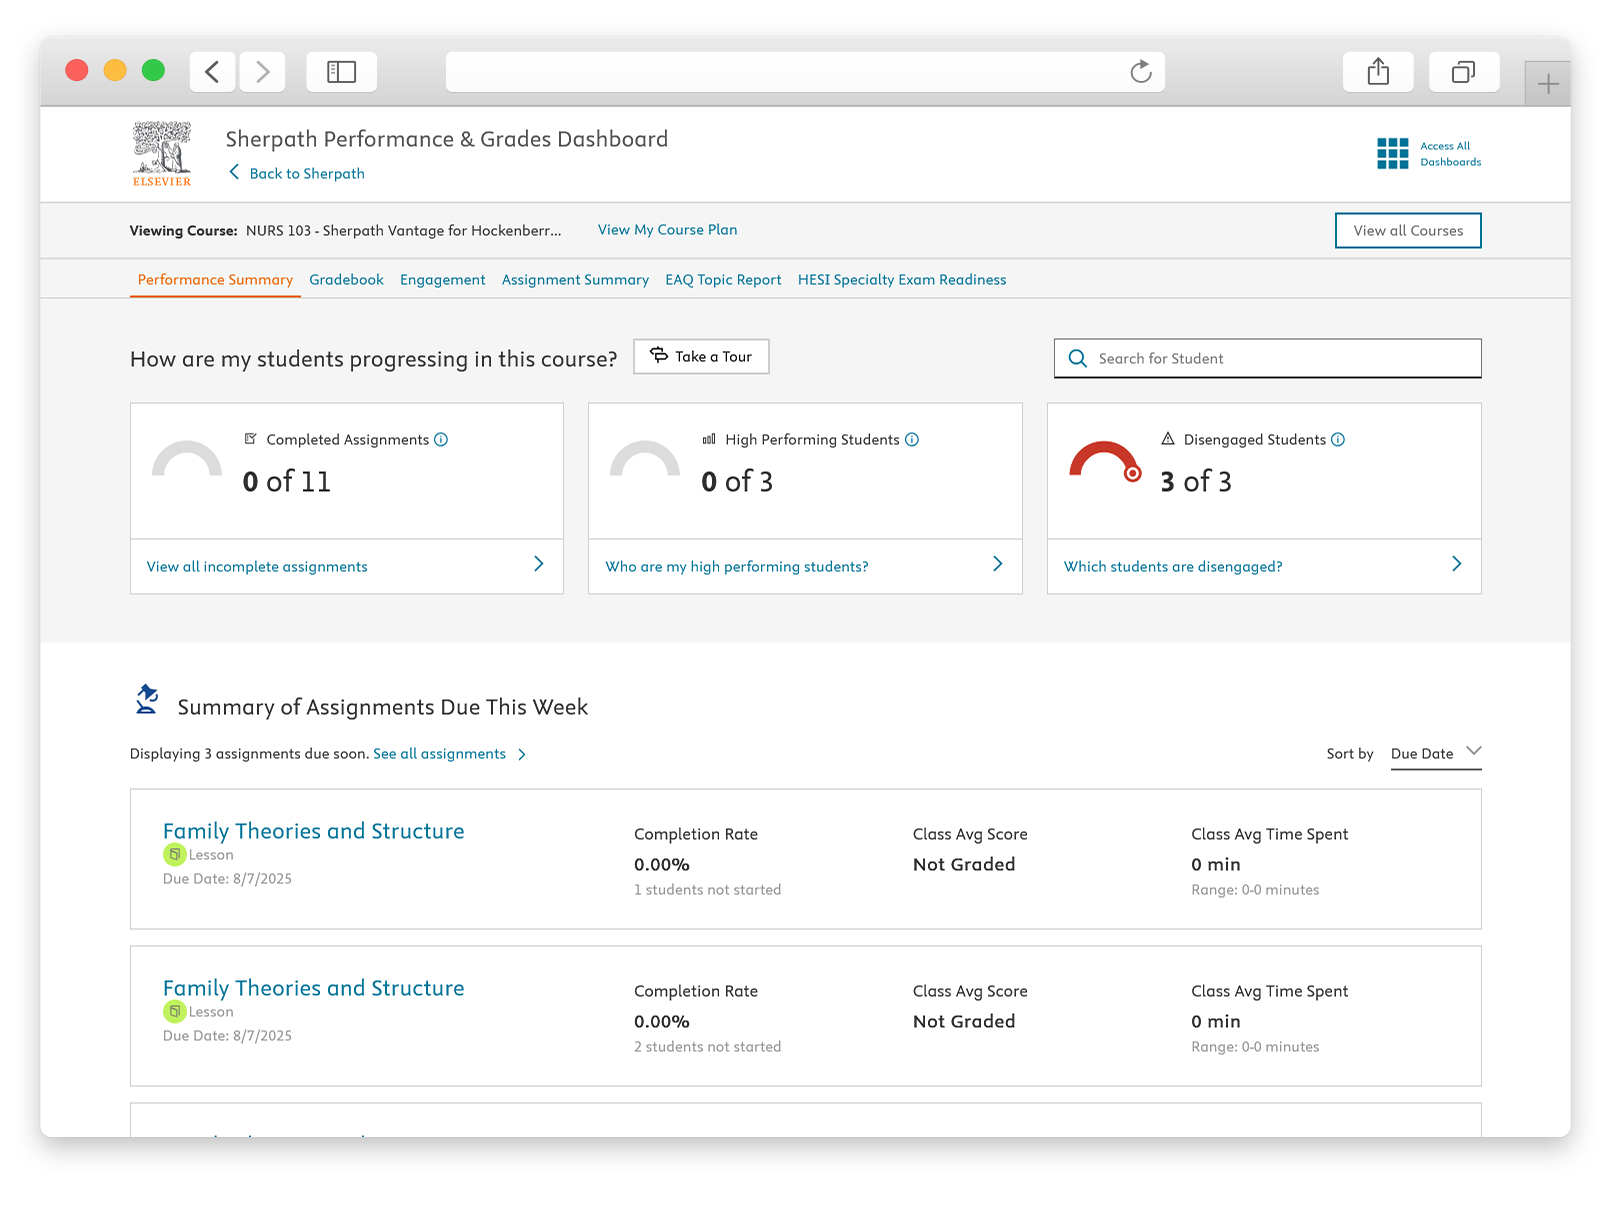Click the red Disengaged Students gauge

coord(1104,461)
